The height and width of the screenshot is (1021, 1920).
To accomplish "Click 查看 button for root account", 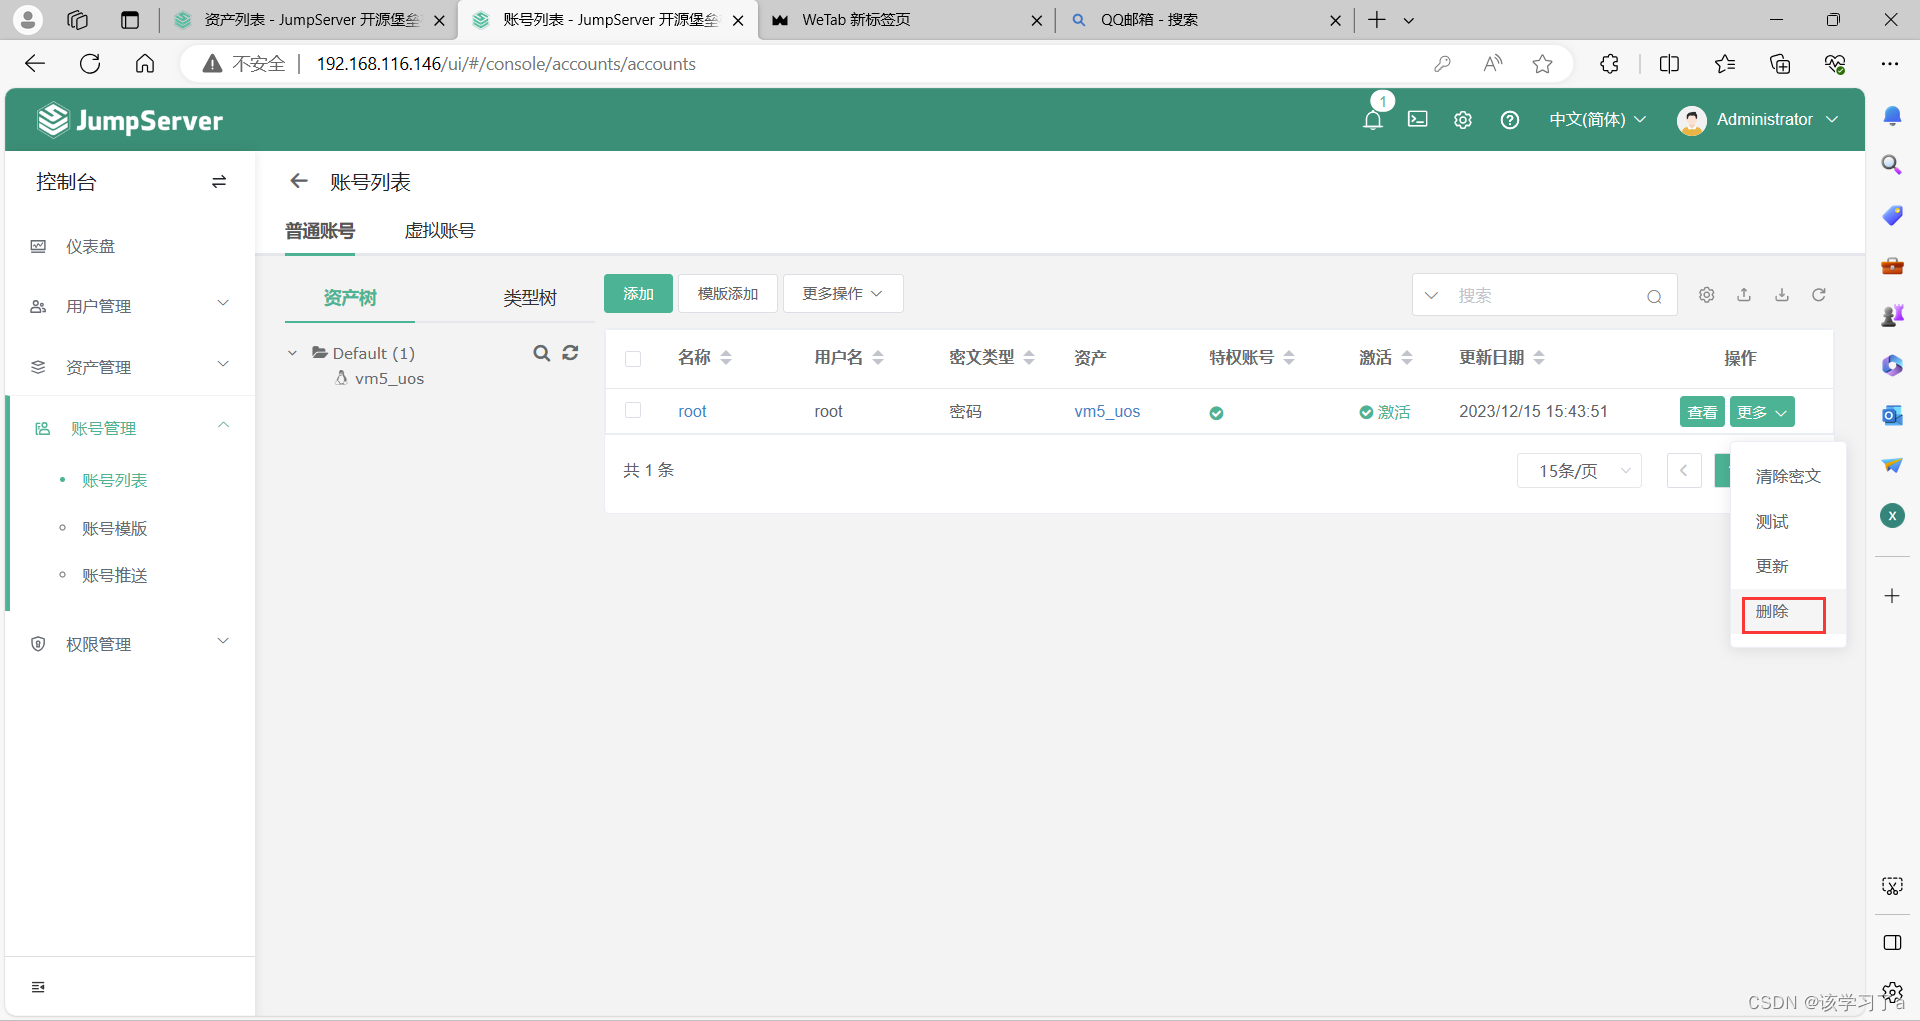I will pyautogui.click(x=1702, y=412).
